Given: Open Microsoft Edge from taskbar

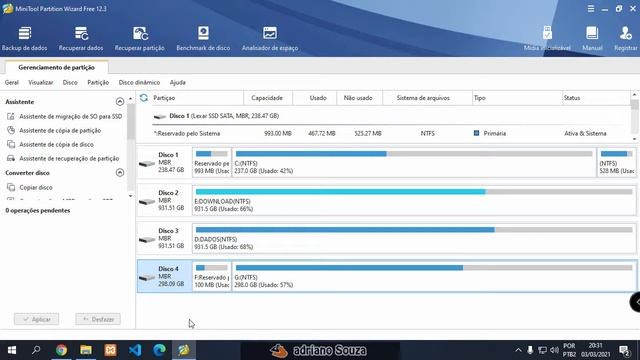Looking at the screenshot, I should [159, 350].
